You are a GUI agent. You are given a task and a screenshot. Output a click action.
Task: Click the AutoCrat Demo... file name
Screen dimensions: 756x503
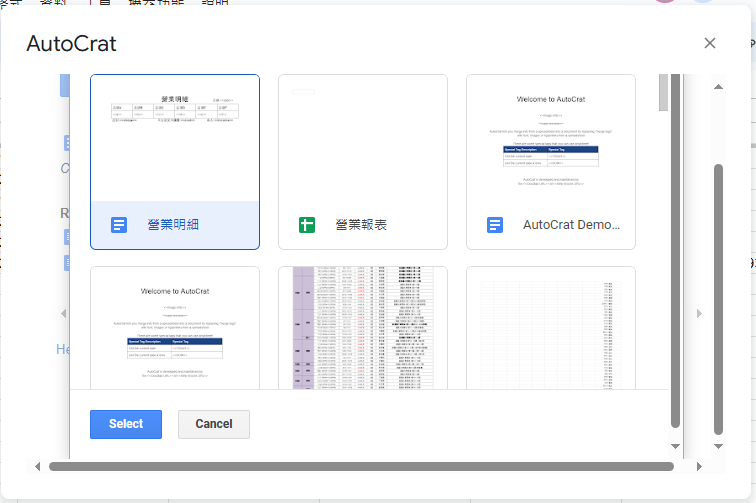571,225
